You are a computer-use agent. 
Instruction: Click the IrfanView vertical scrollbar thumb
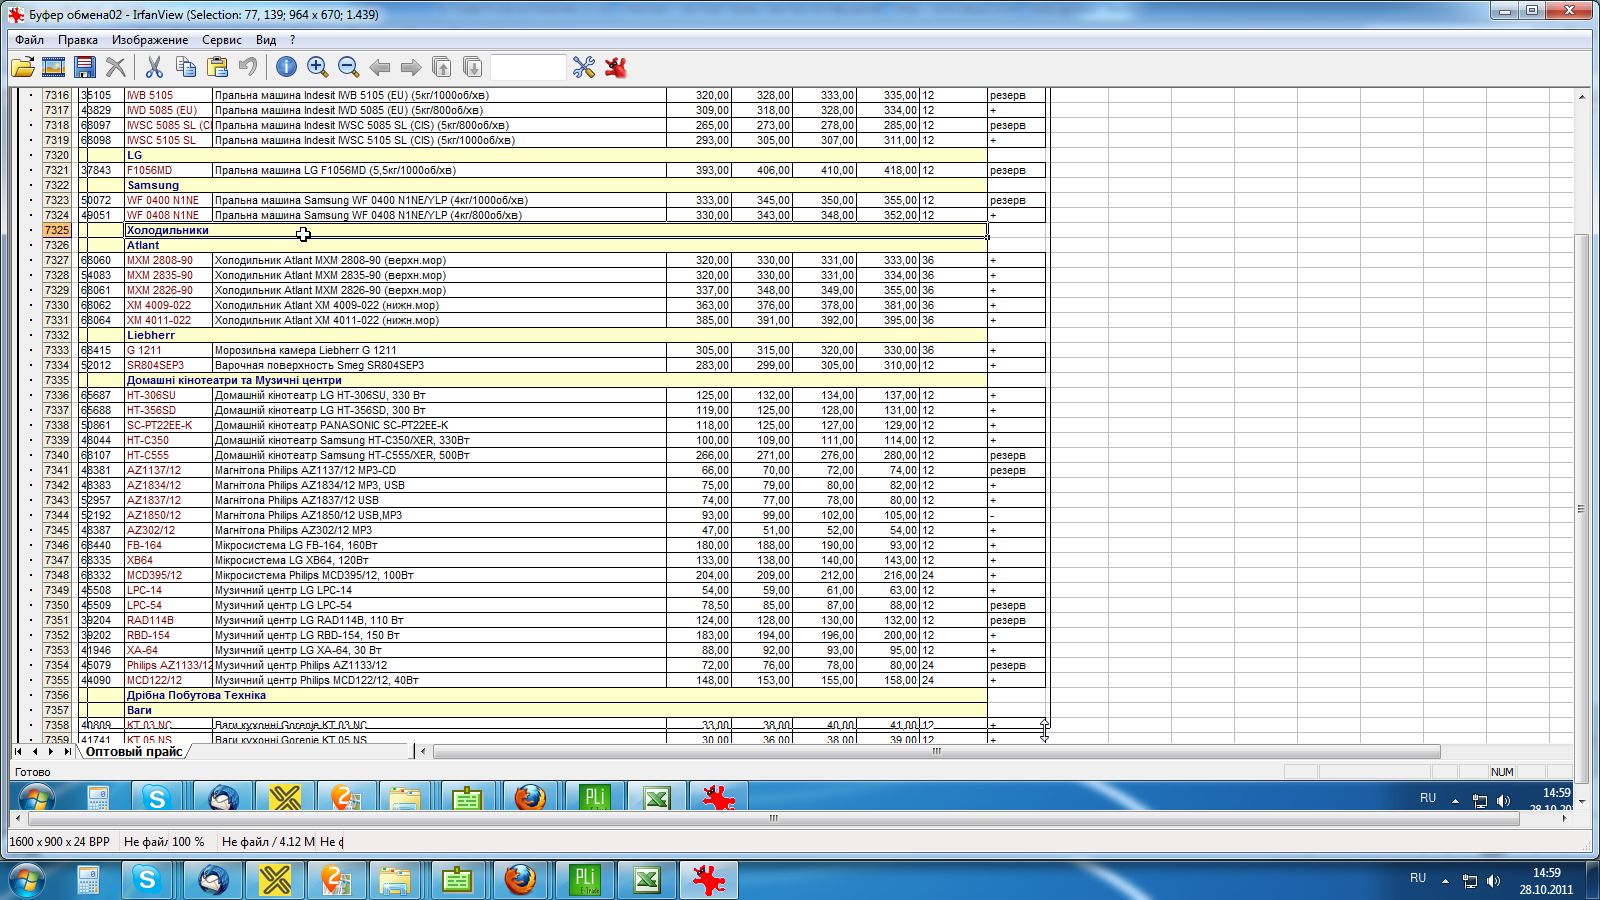coord(1581,508)
